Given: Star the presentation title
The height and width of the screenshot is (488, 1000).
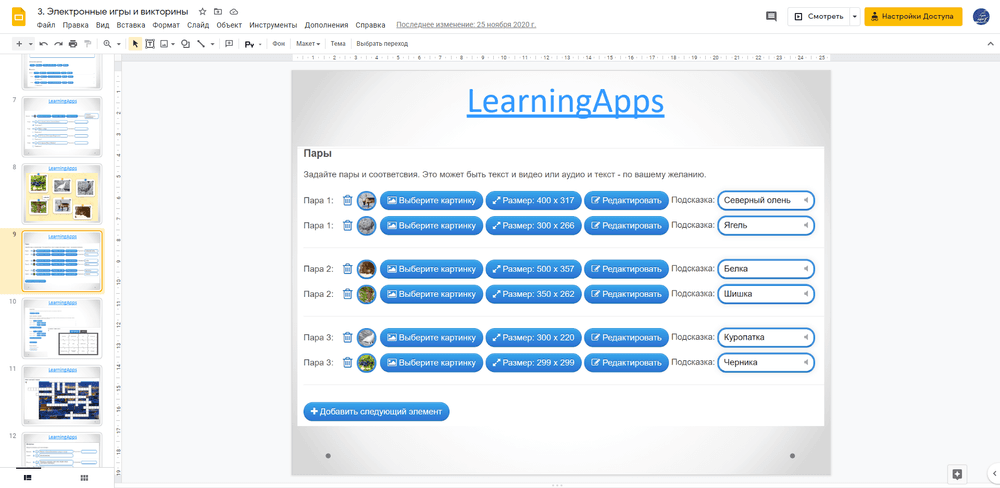Looking at the screenshot, I should click(202, 11).
